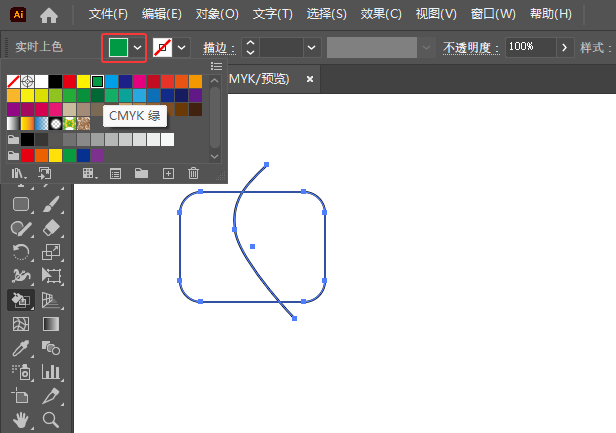The width and height of the screenshot is (616, 433).
Task: Click the 描边 stroke label link
Action: (x=219, y=48)
